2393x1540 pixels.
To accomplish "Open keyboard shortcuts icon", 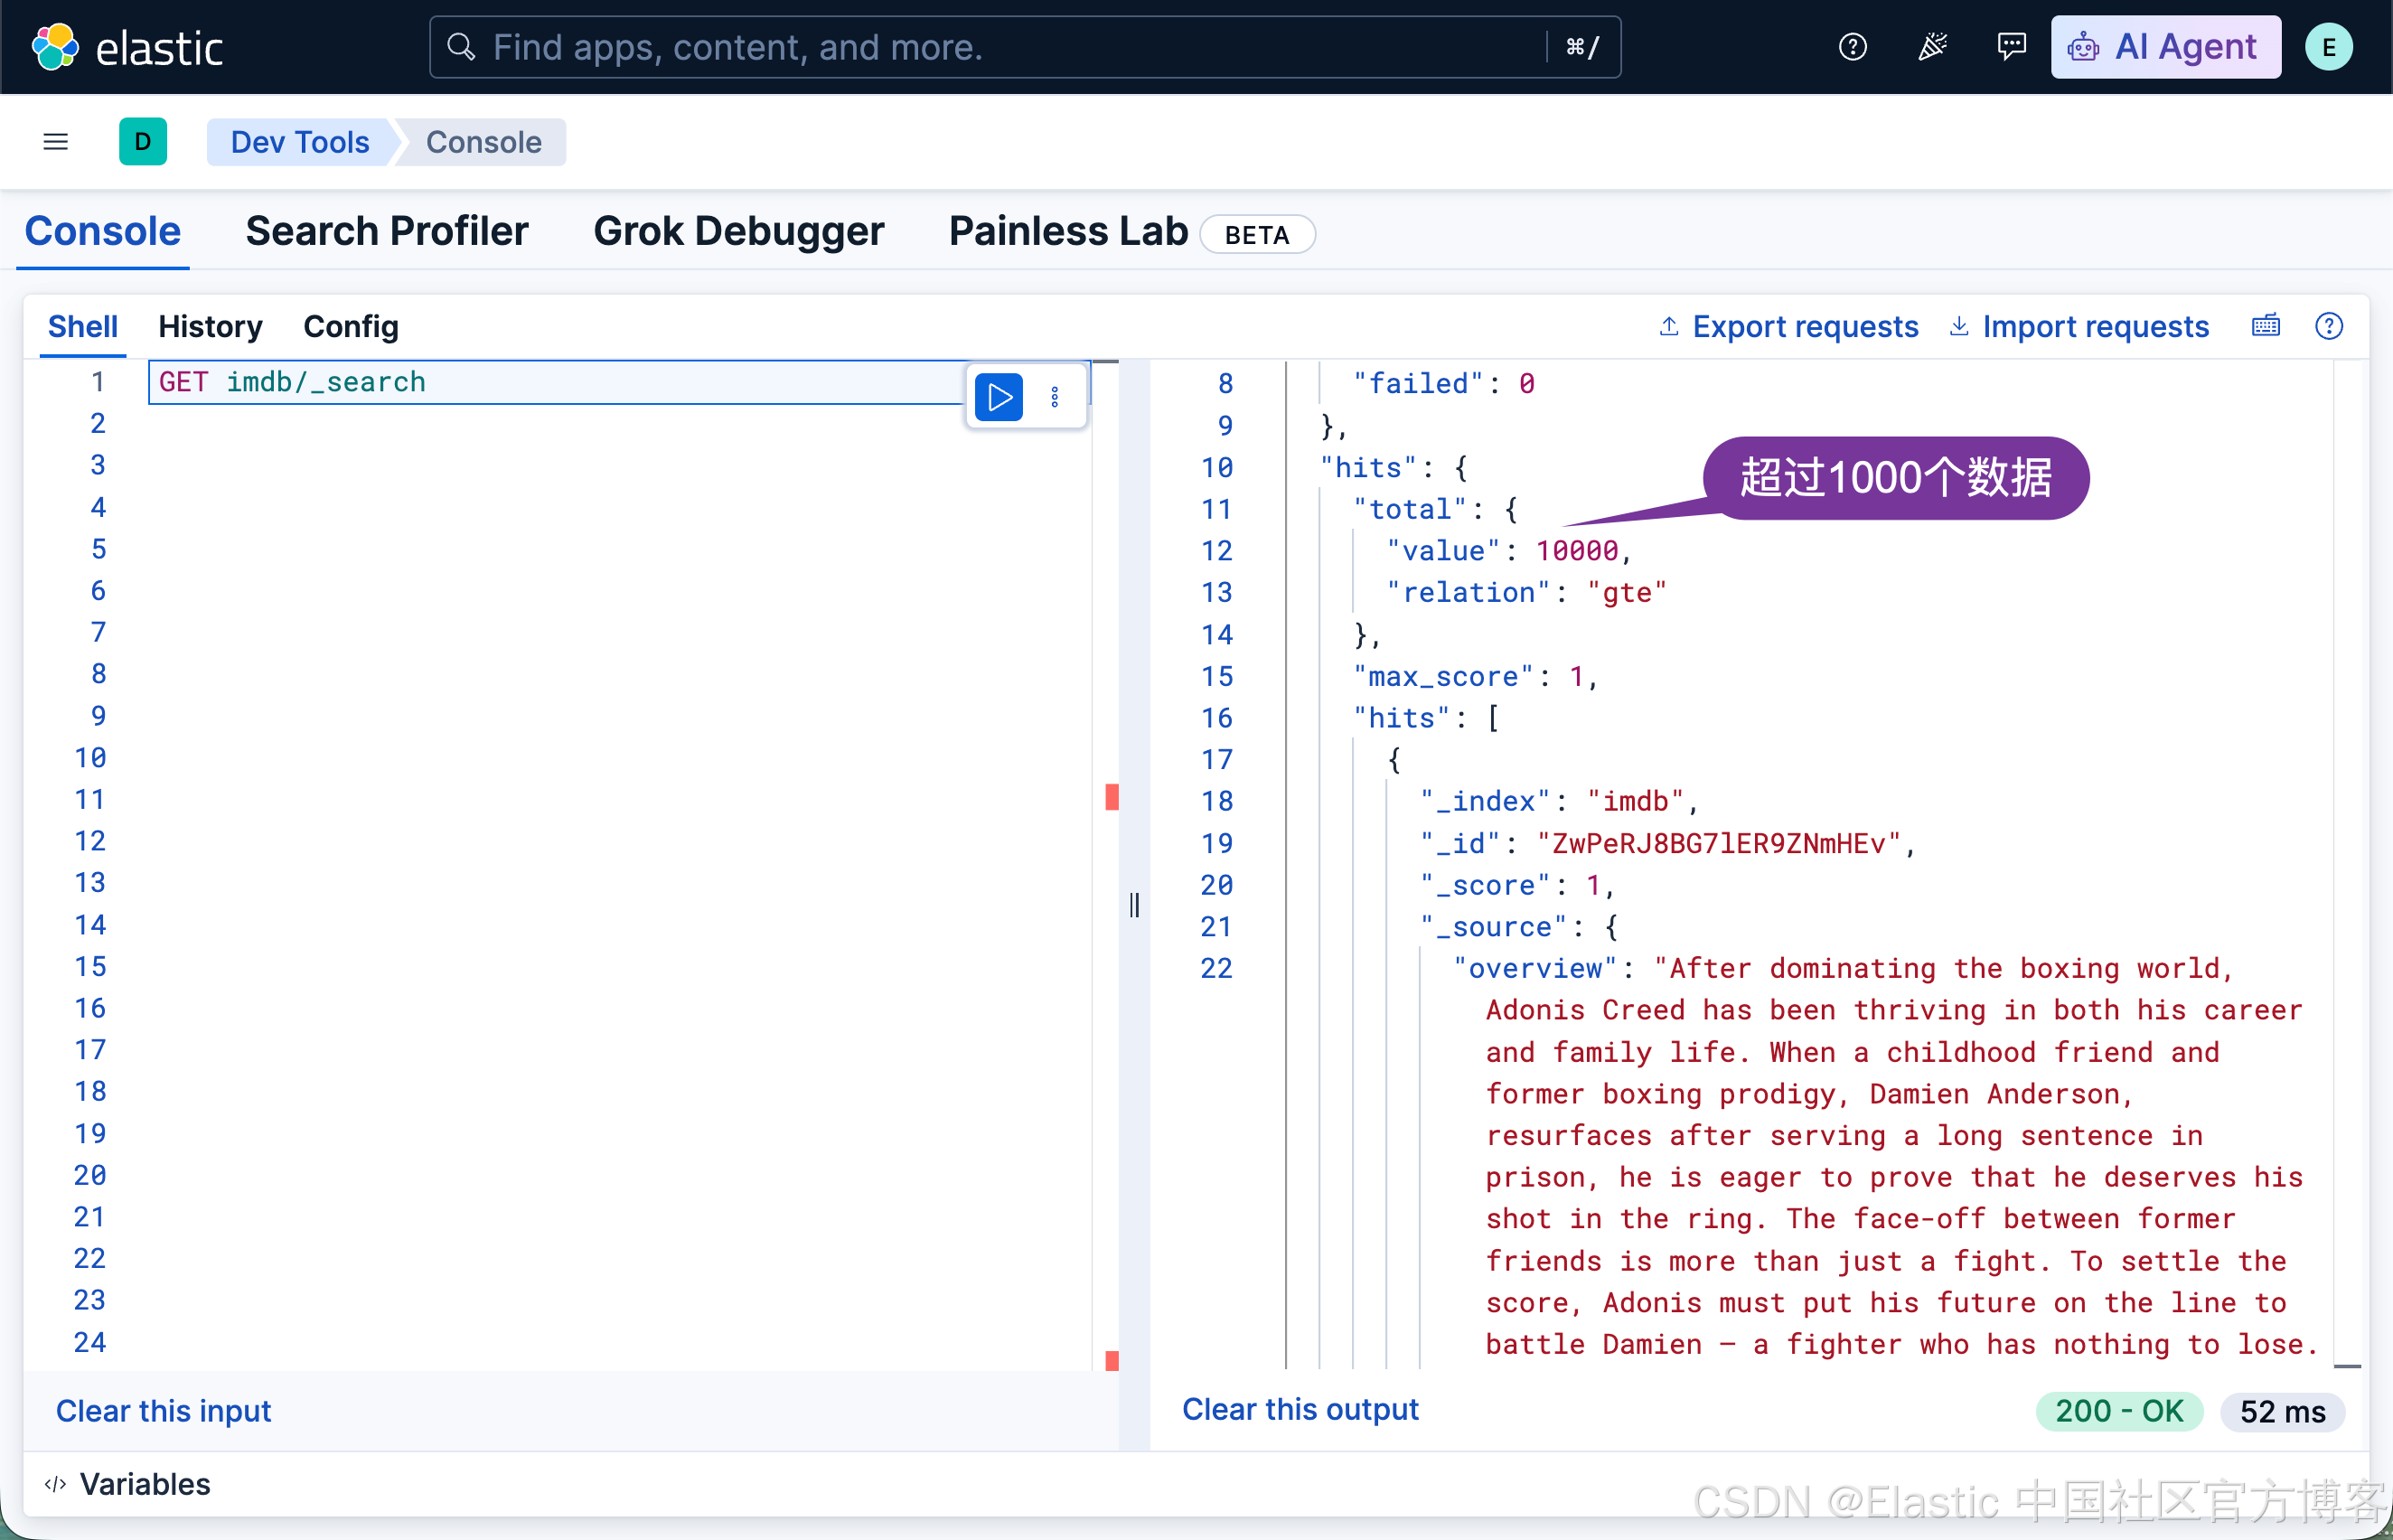I will tap(2266, 326).
